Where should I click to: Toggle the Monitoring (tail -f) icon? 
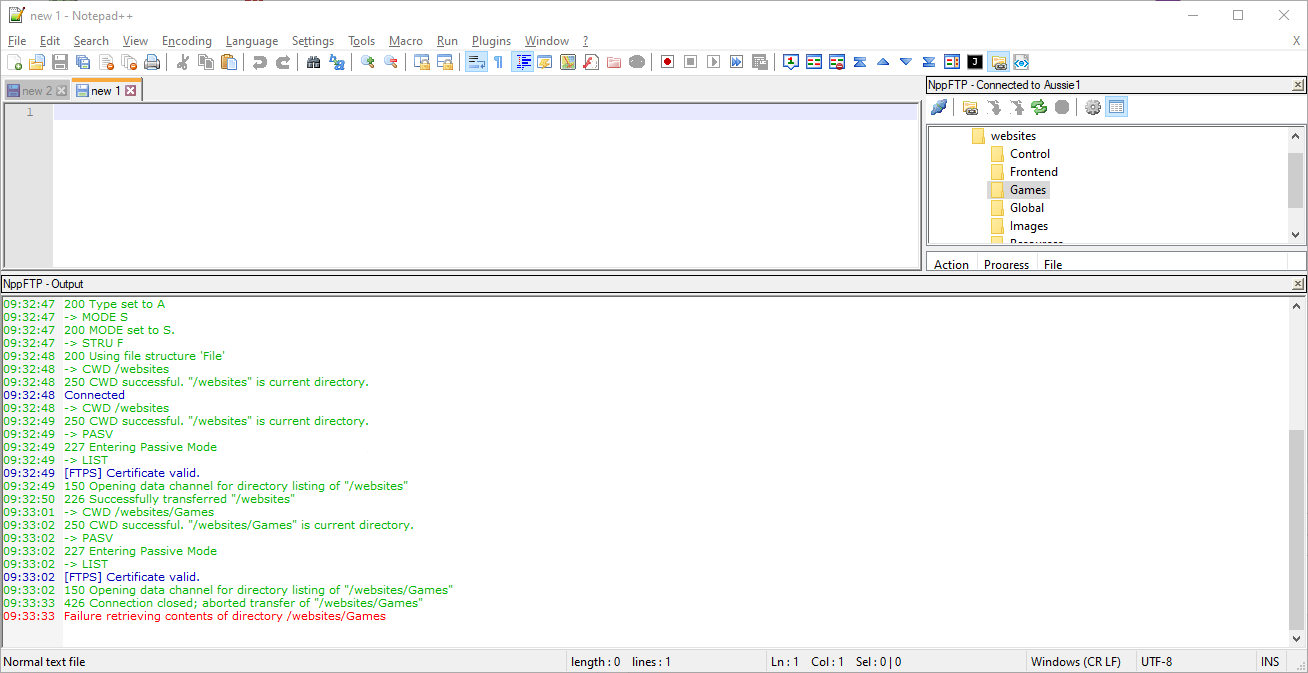(x=637, y=62)
